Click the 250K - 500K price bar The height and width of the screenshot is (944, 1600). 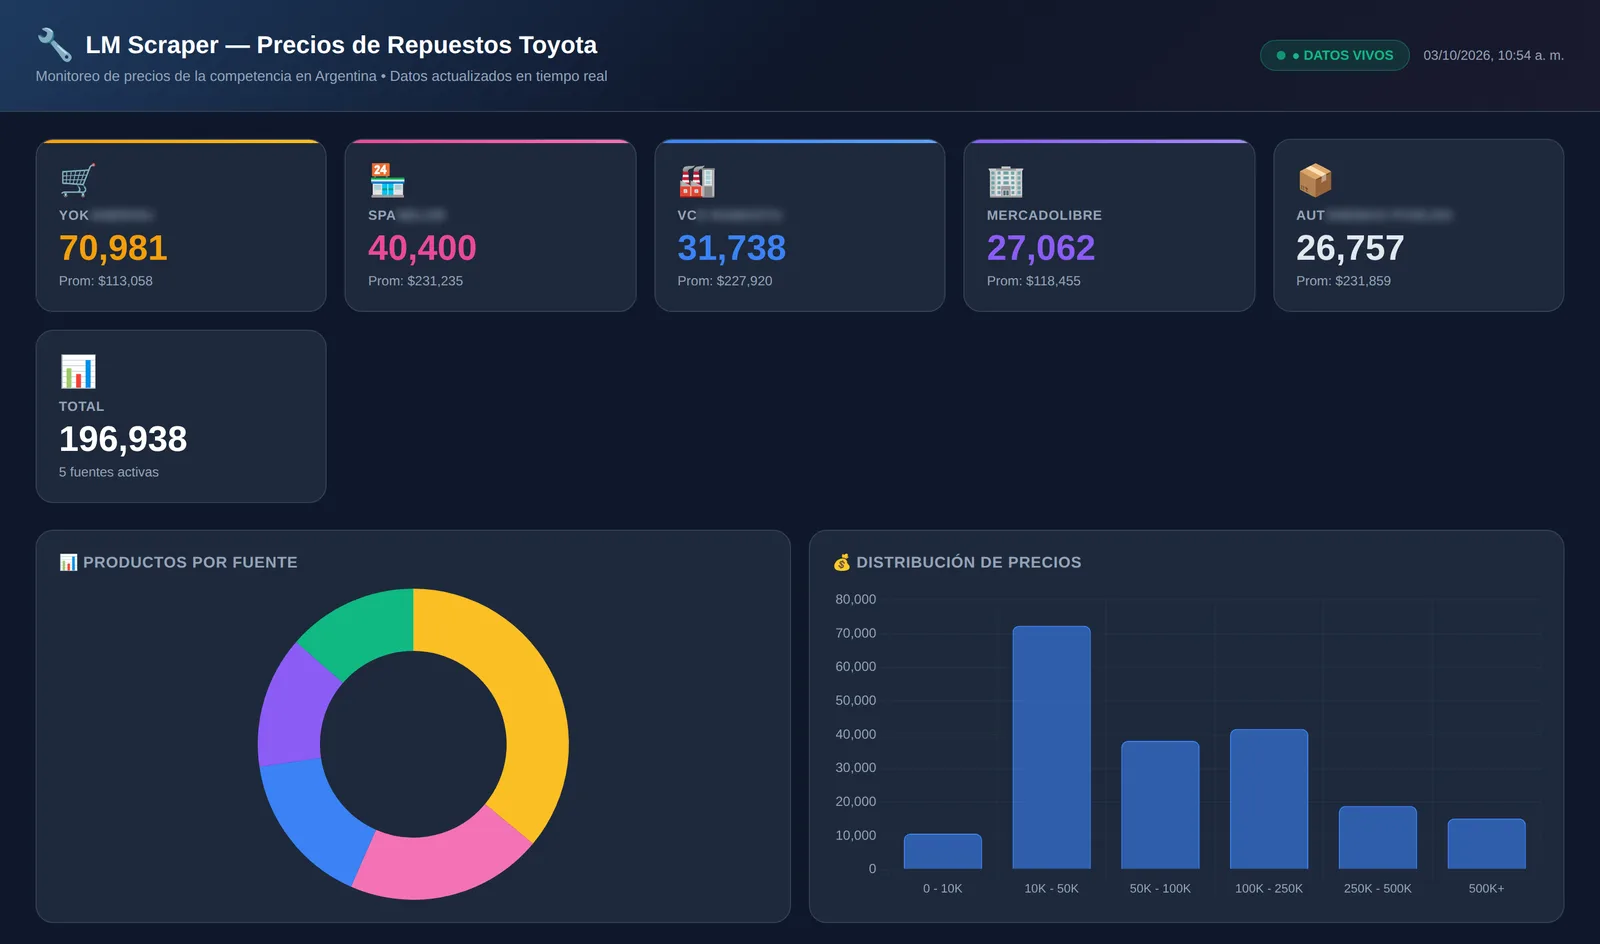[1378, 837]
